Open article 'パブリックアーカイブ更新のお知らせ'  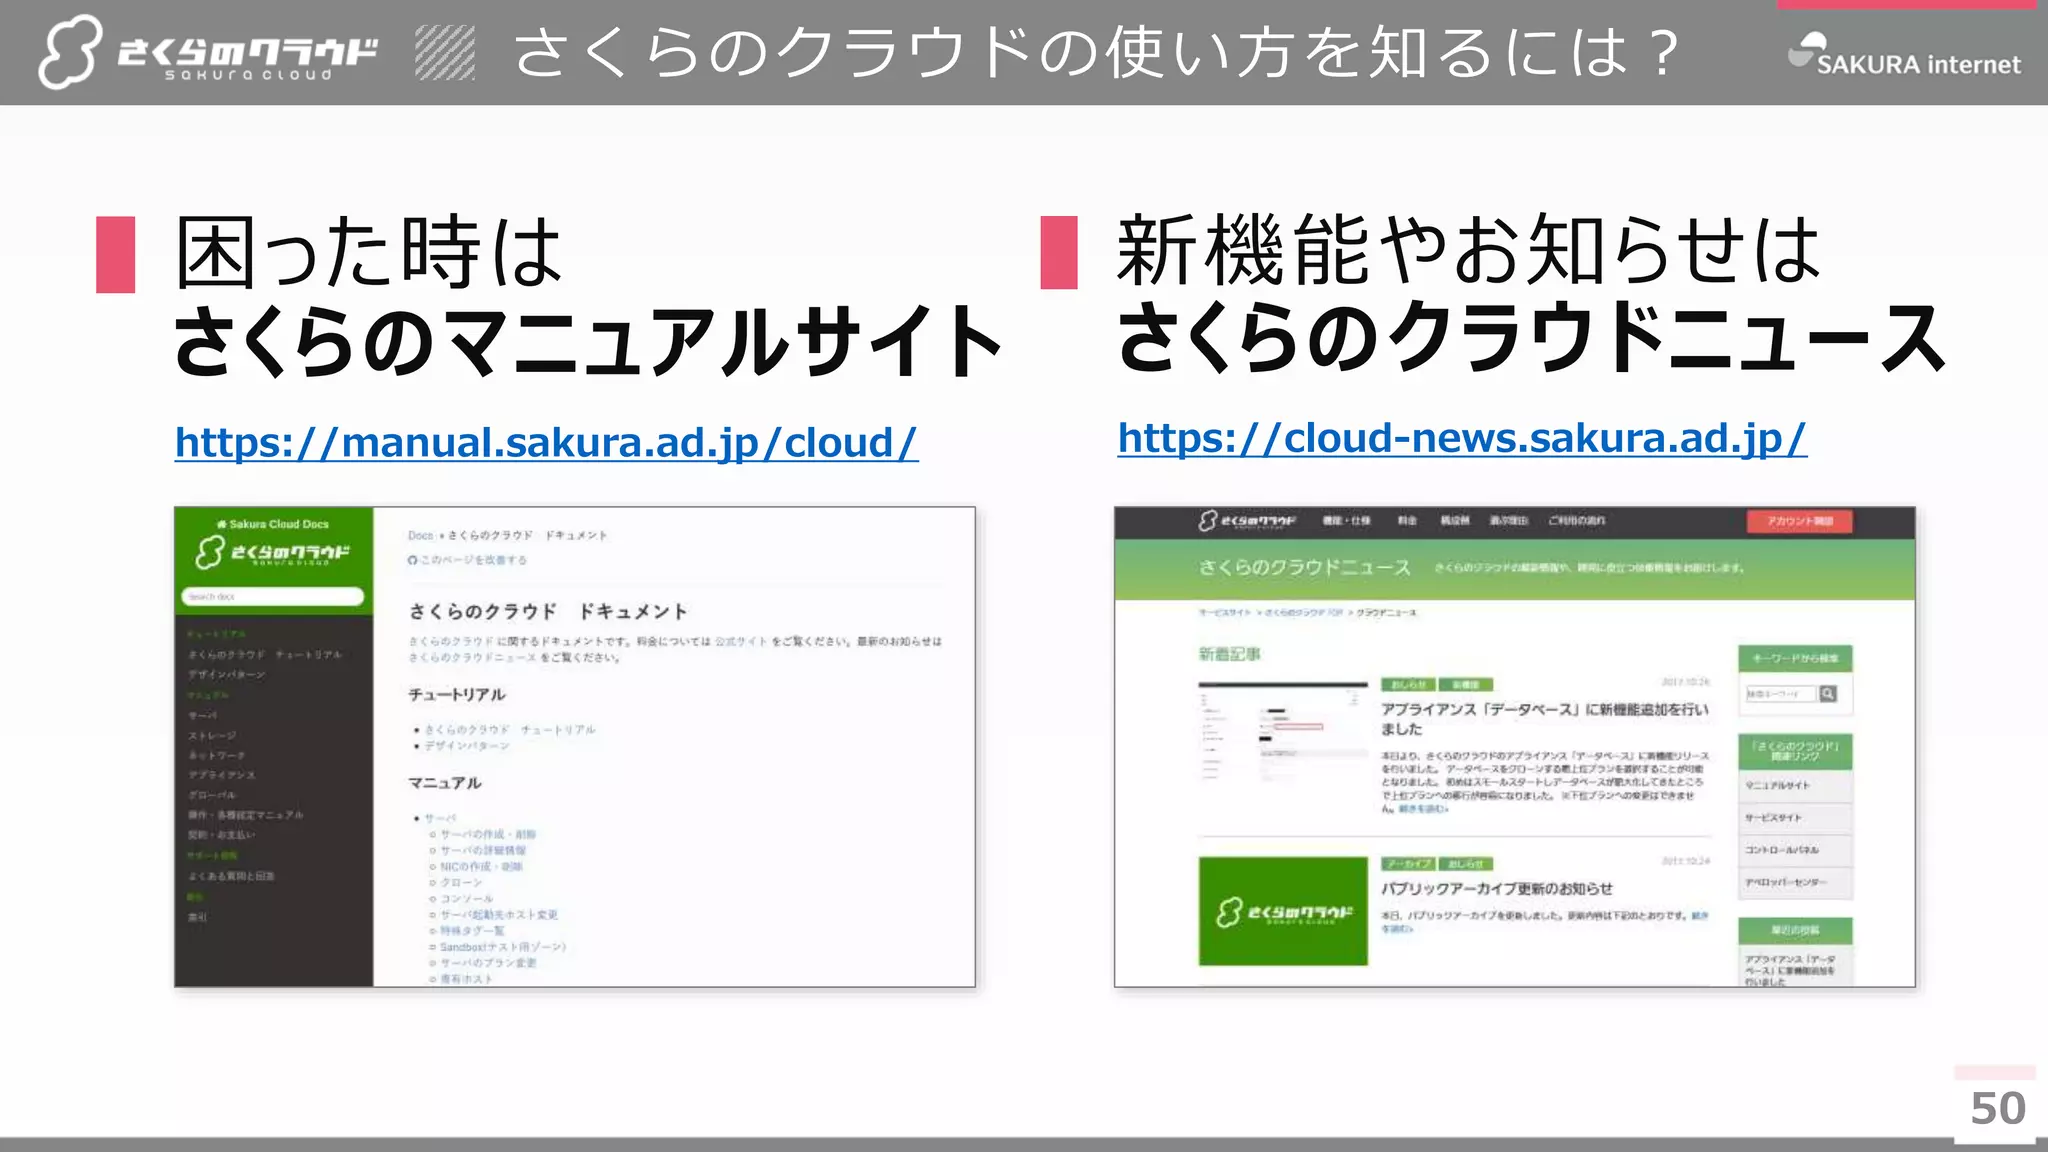(x=1497, y=889)
